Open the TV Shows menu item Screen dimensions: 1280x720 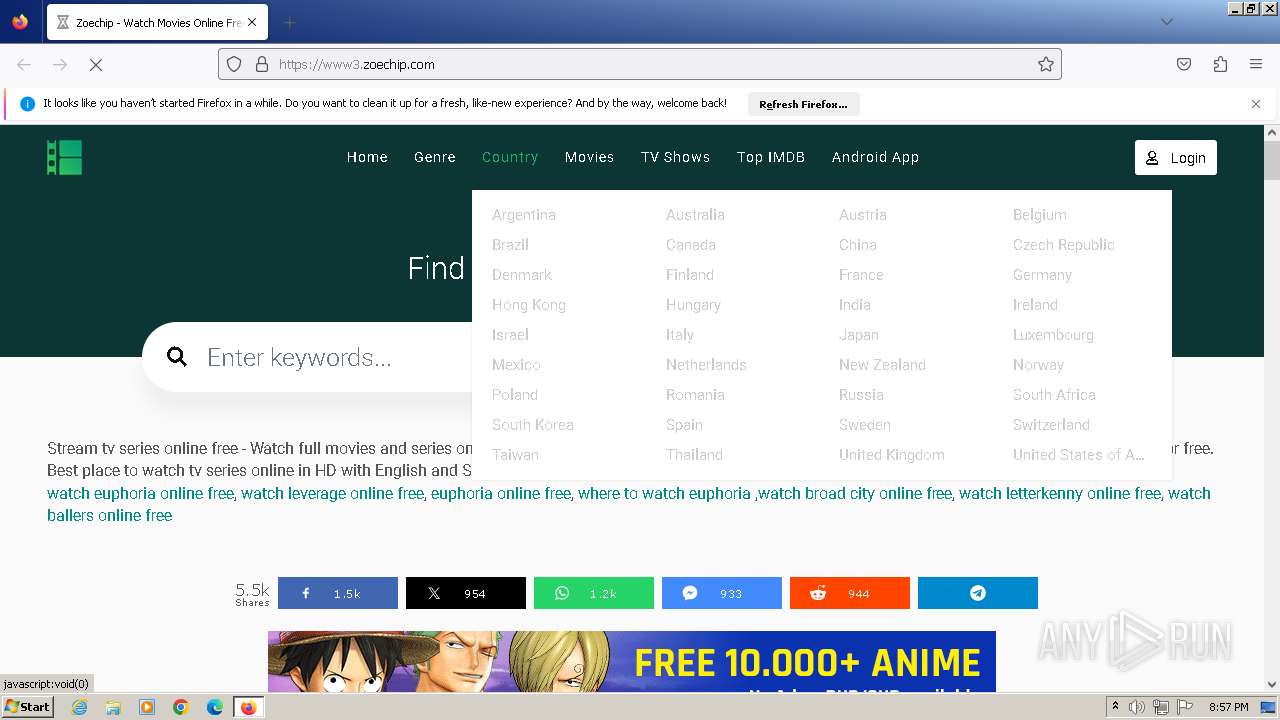[x=676, y=157]
